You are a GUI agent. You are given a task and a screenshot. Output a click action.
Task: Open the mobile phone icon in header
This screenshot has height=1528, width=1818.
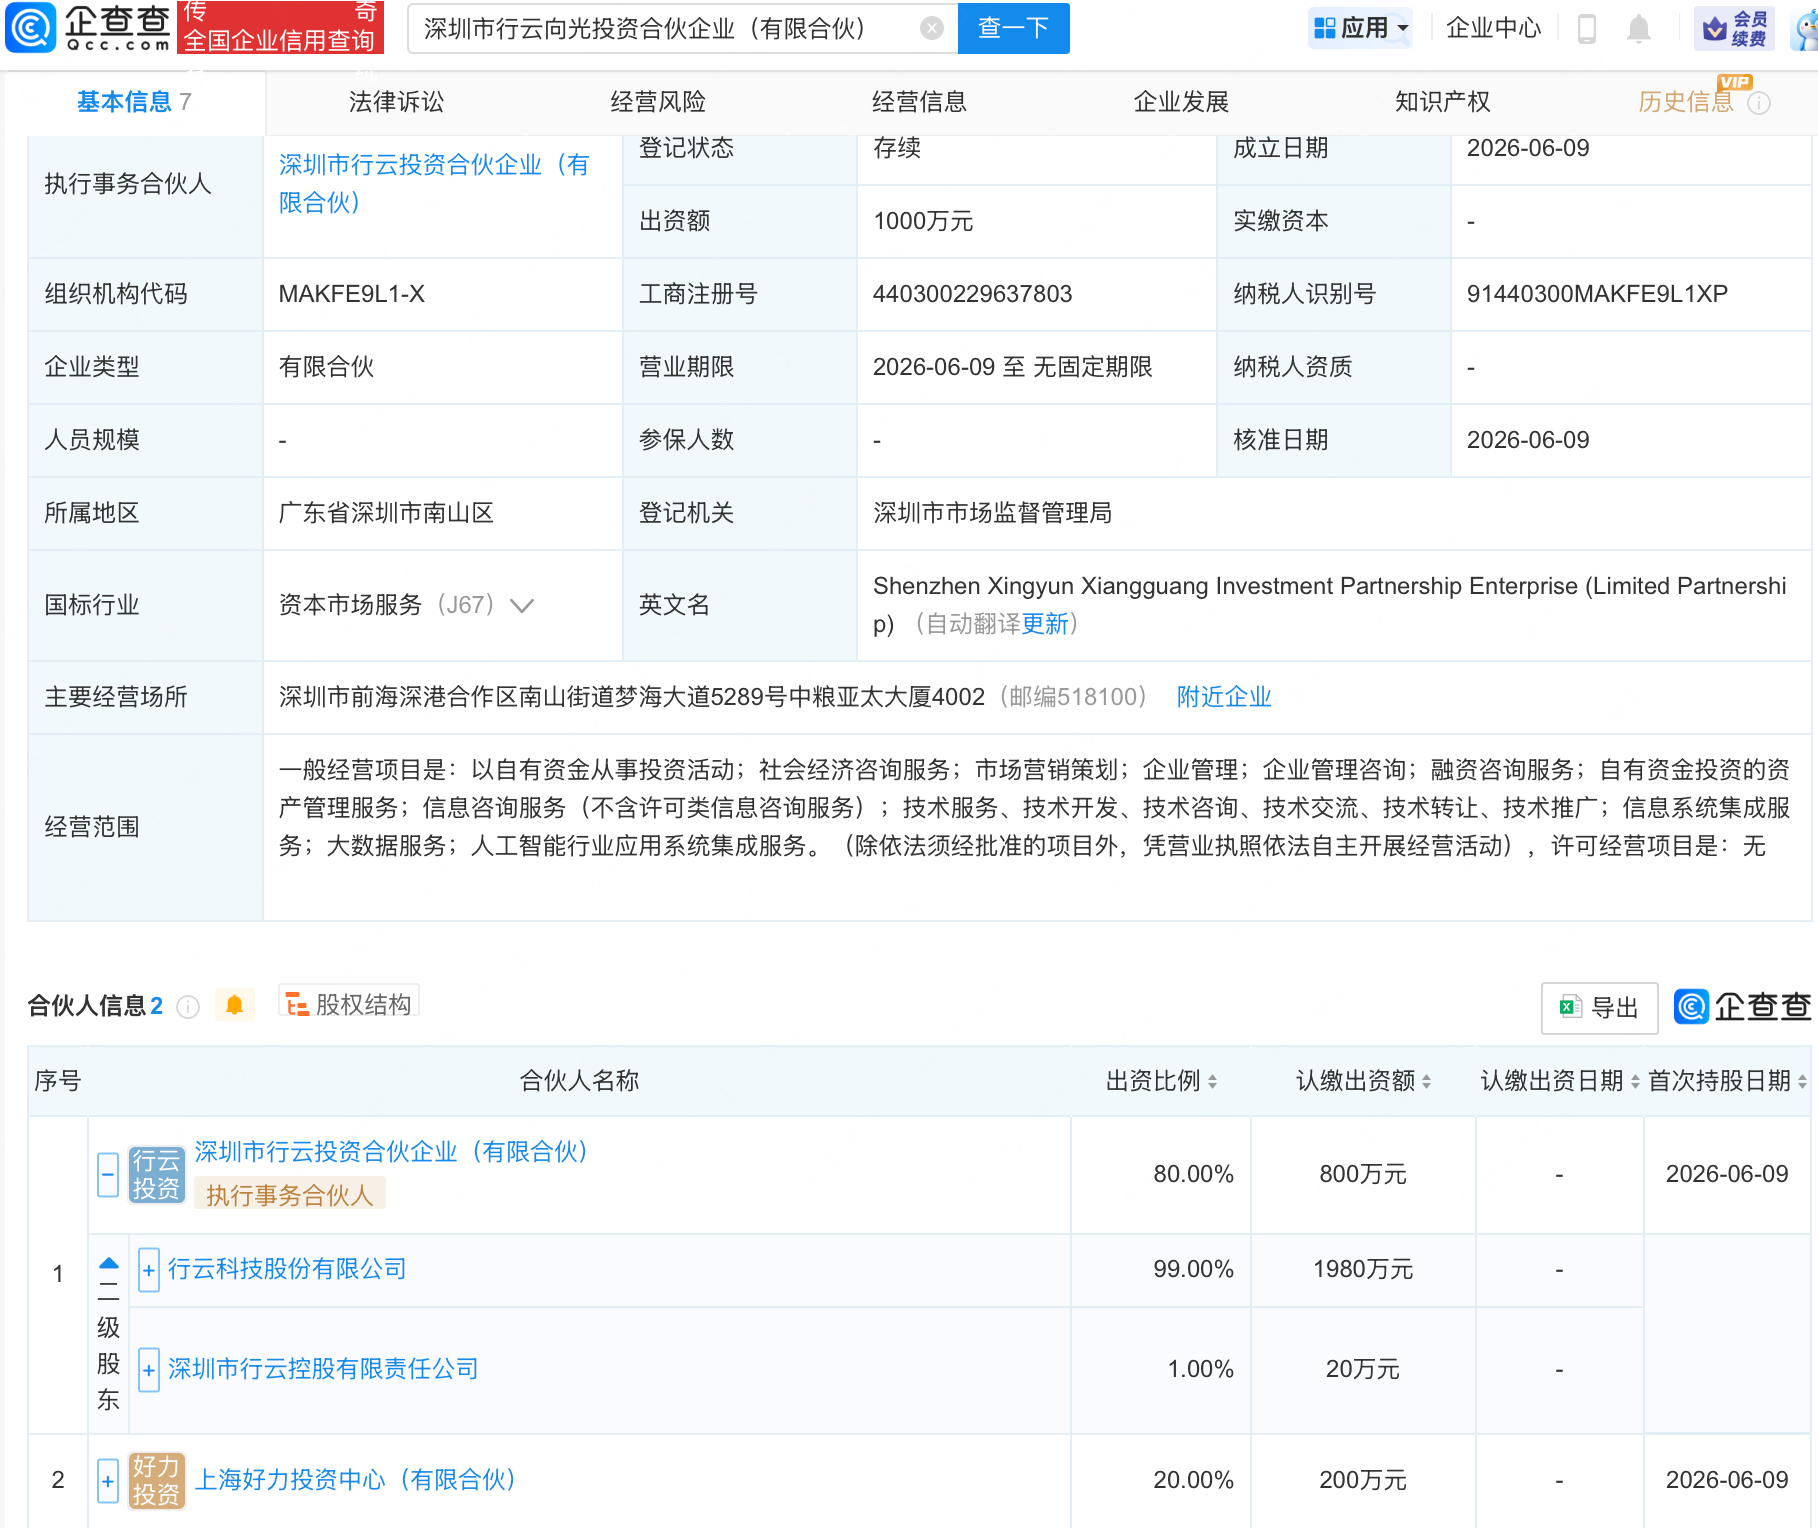coord(1586,28)
